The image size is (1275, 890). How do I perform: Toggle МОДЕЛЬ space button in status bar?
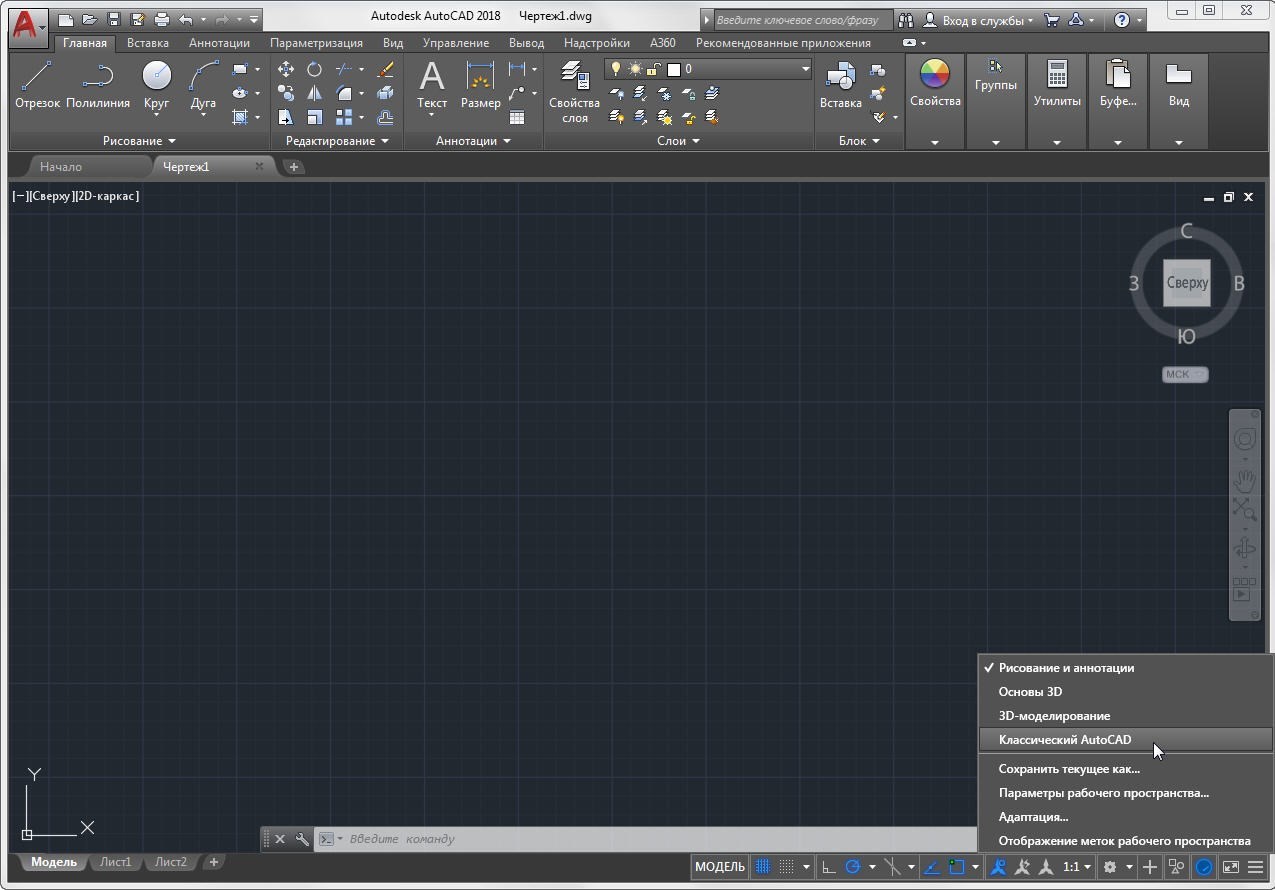(x=719, y=867)
